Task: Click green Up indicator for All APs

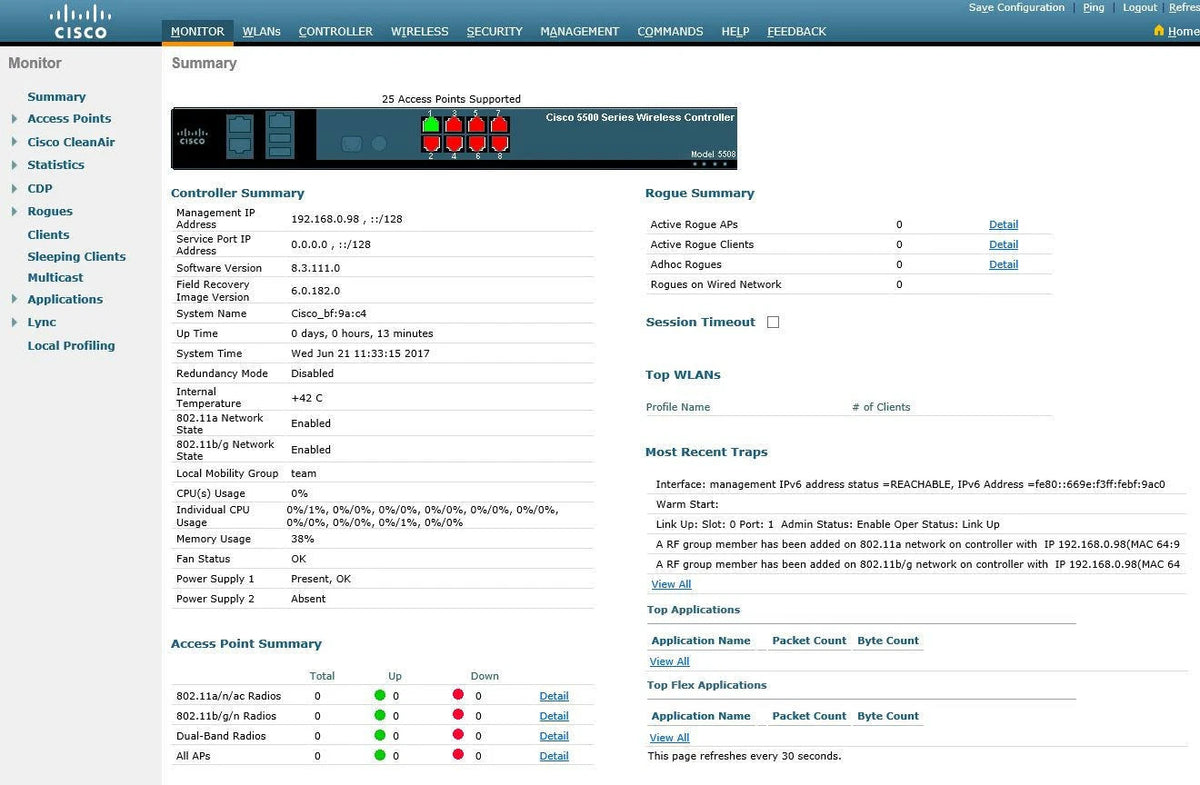Action: [380, 755]
